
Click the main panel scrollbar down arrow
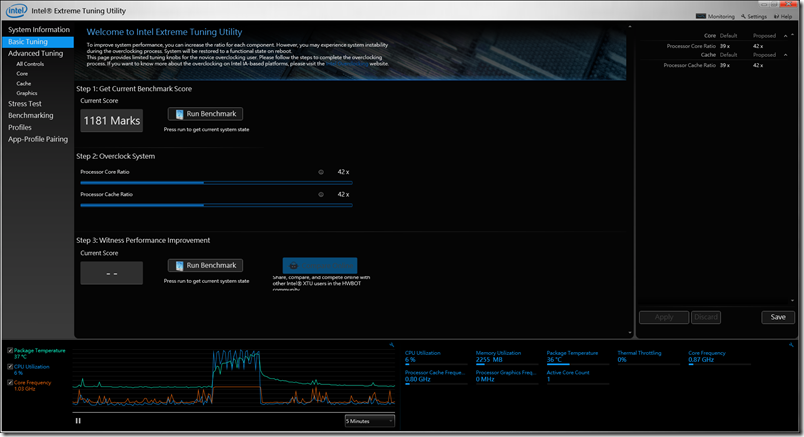pyautogui.click(x=630, y=333)
